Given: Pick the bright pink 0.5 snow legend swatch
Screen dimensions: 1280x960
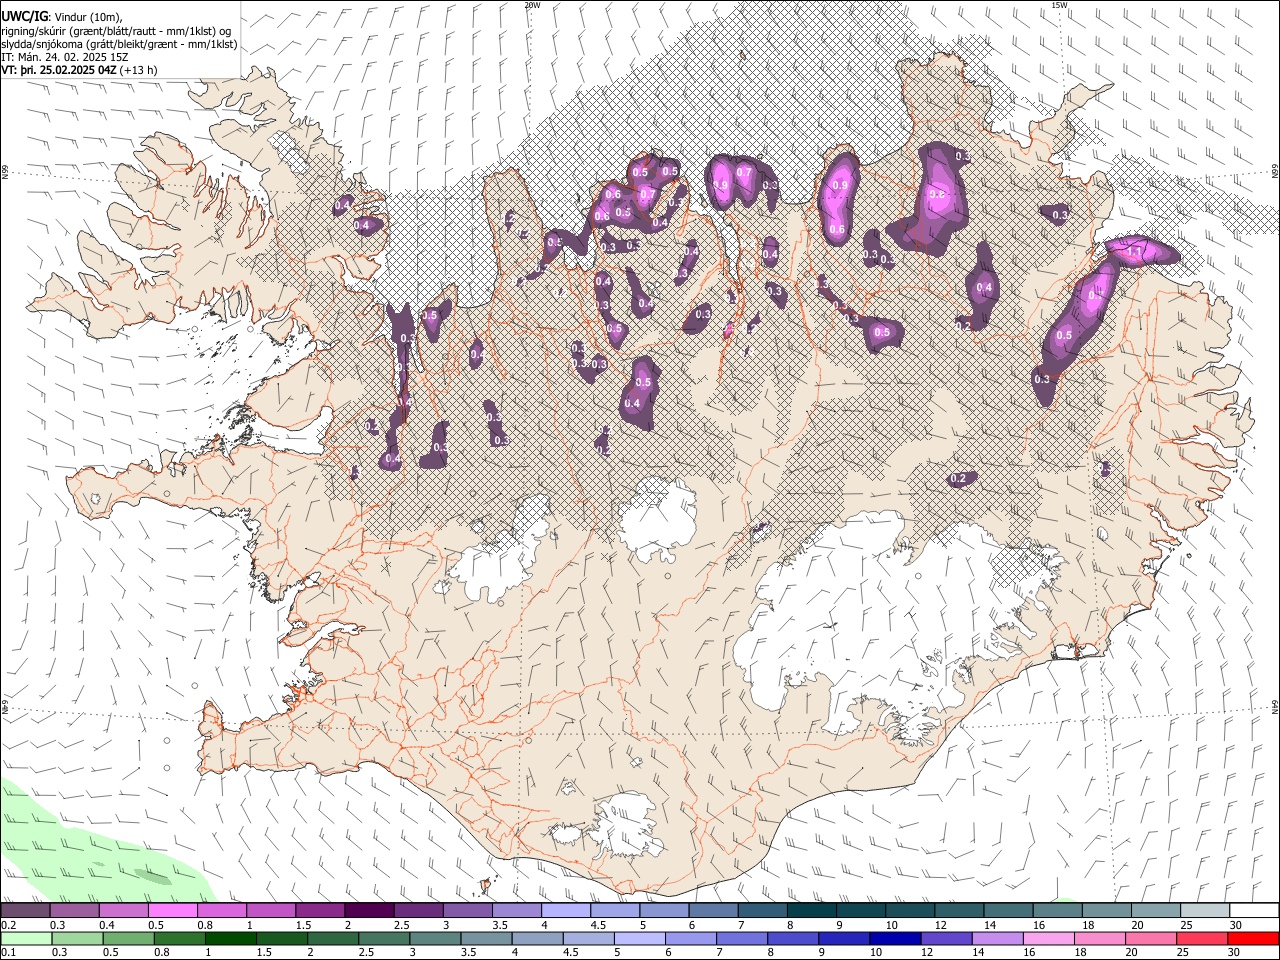Looking at the screenshot, I should [172, 911].
